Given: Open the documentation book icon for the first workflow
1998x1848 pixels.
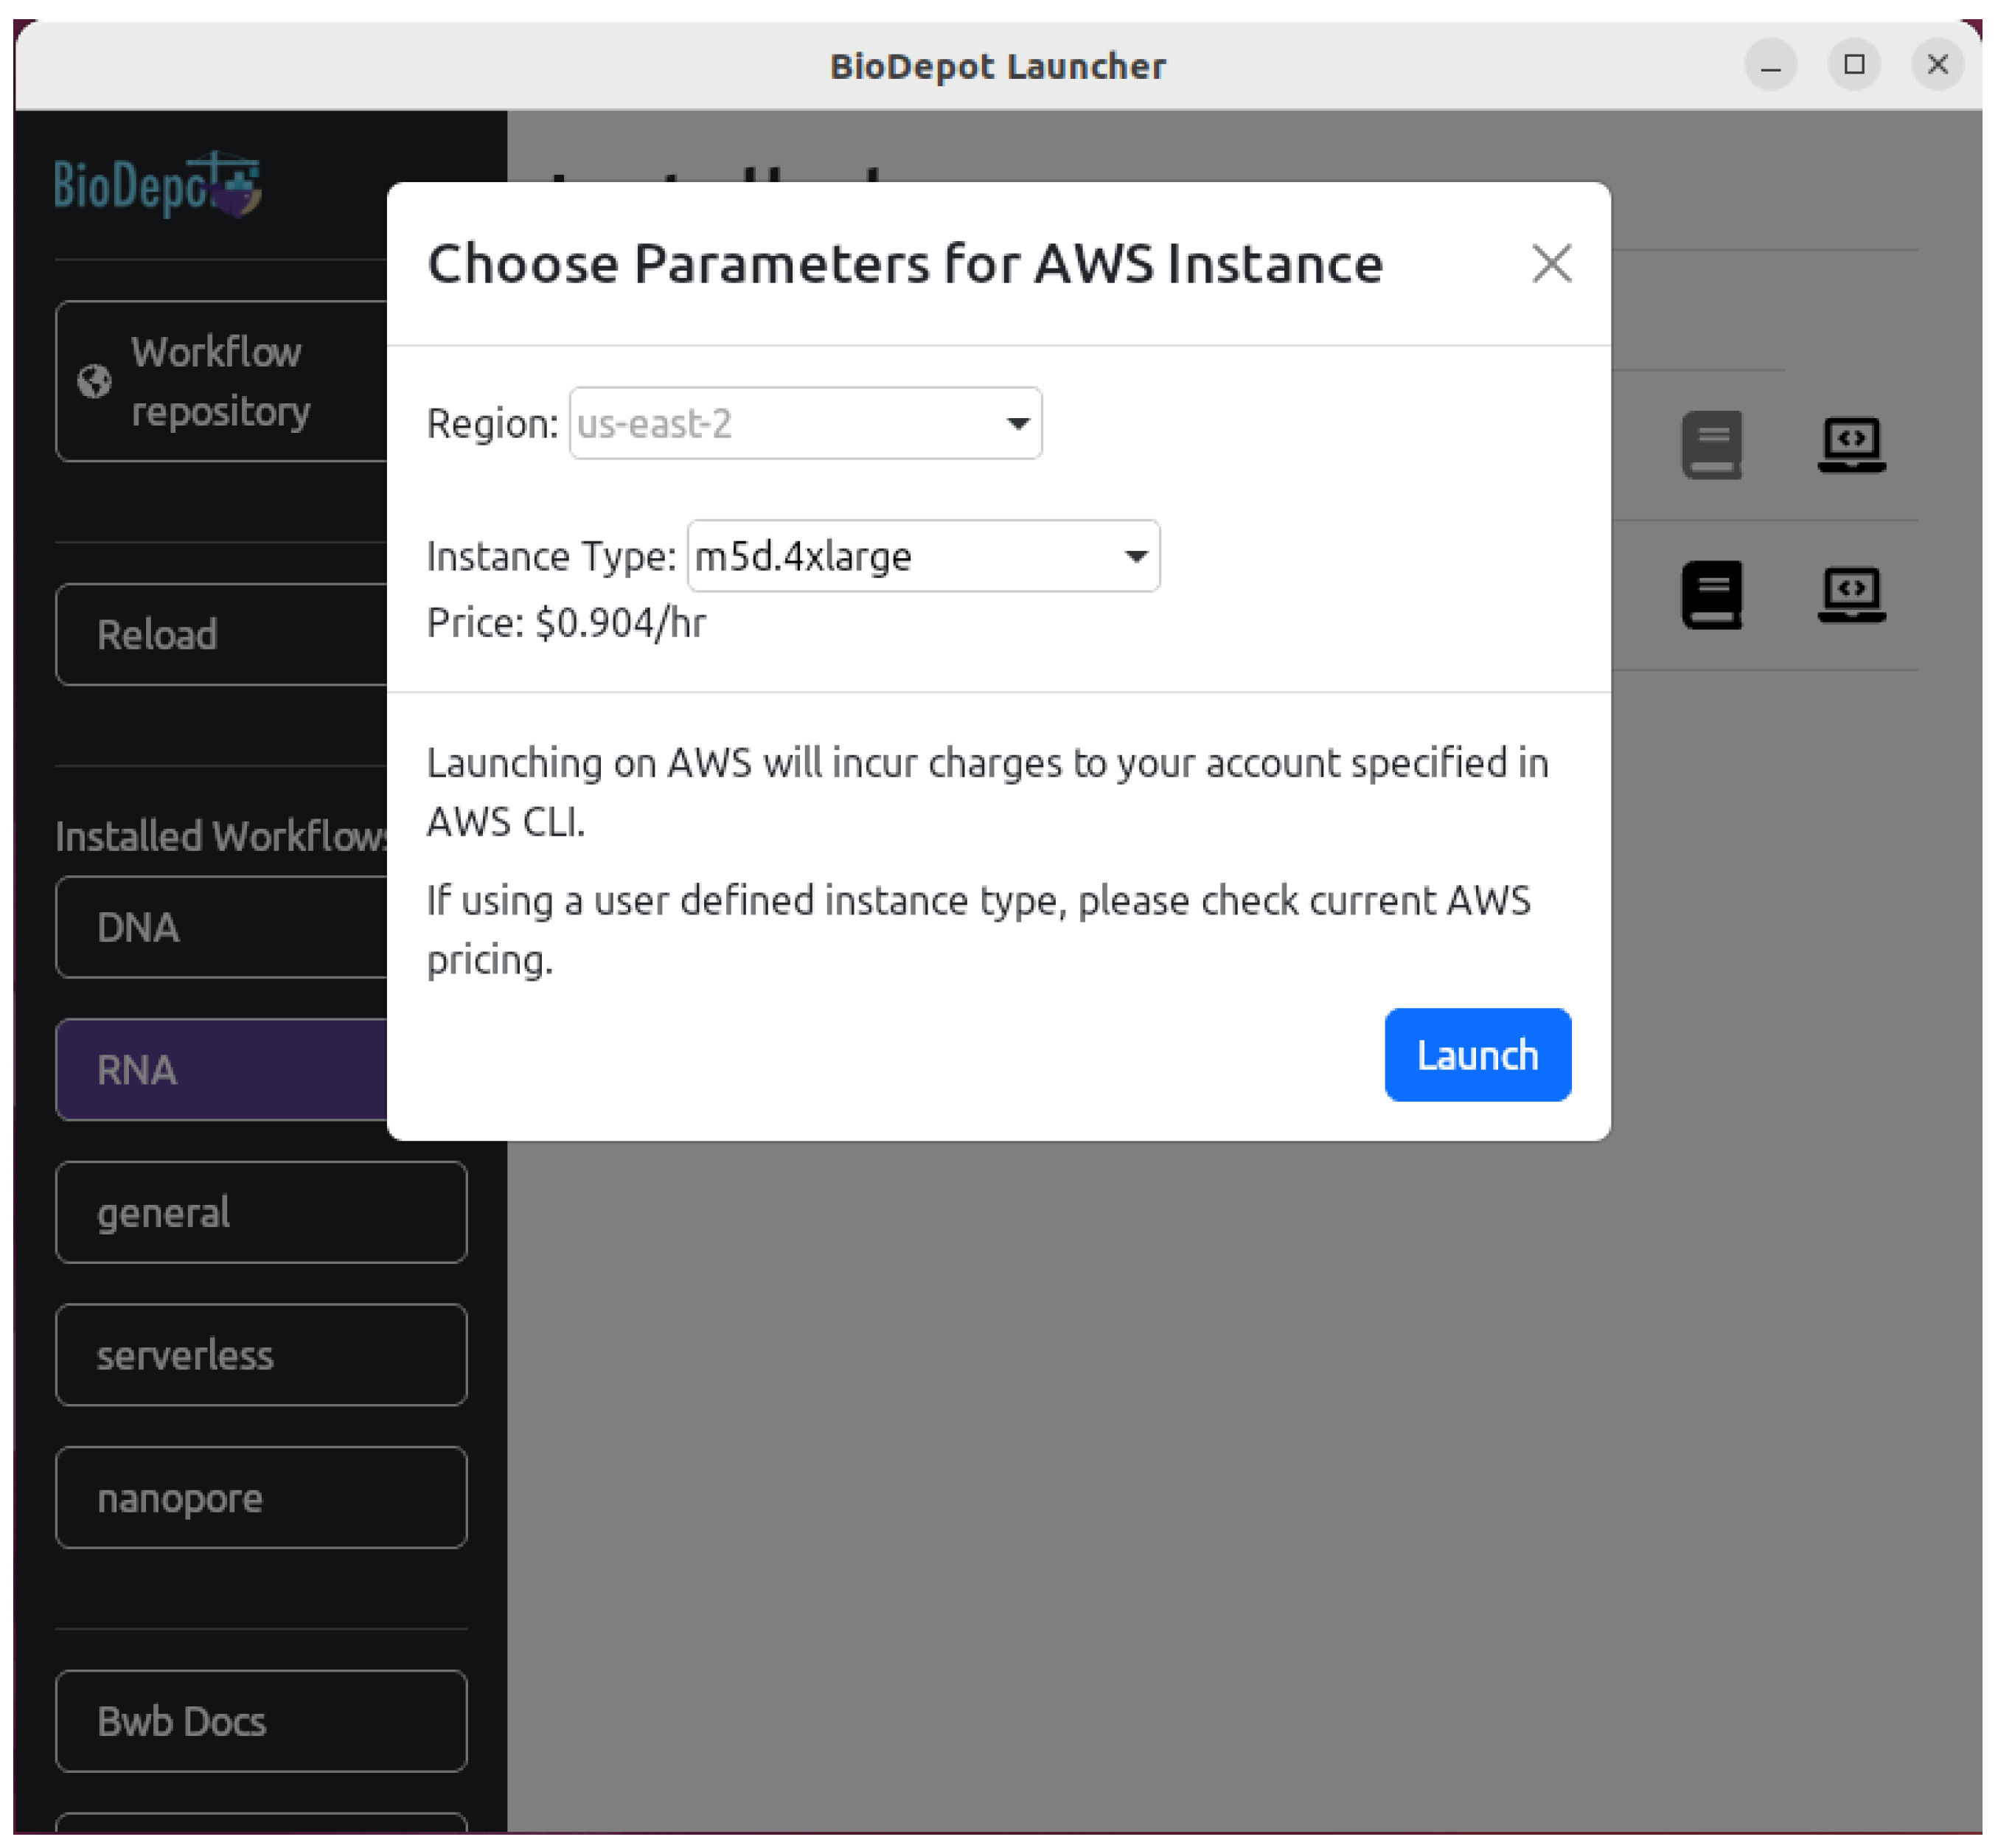Looking at the screenshot, I should [x=1712, y=447].
